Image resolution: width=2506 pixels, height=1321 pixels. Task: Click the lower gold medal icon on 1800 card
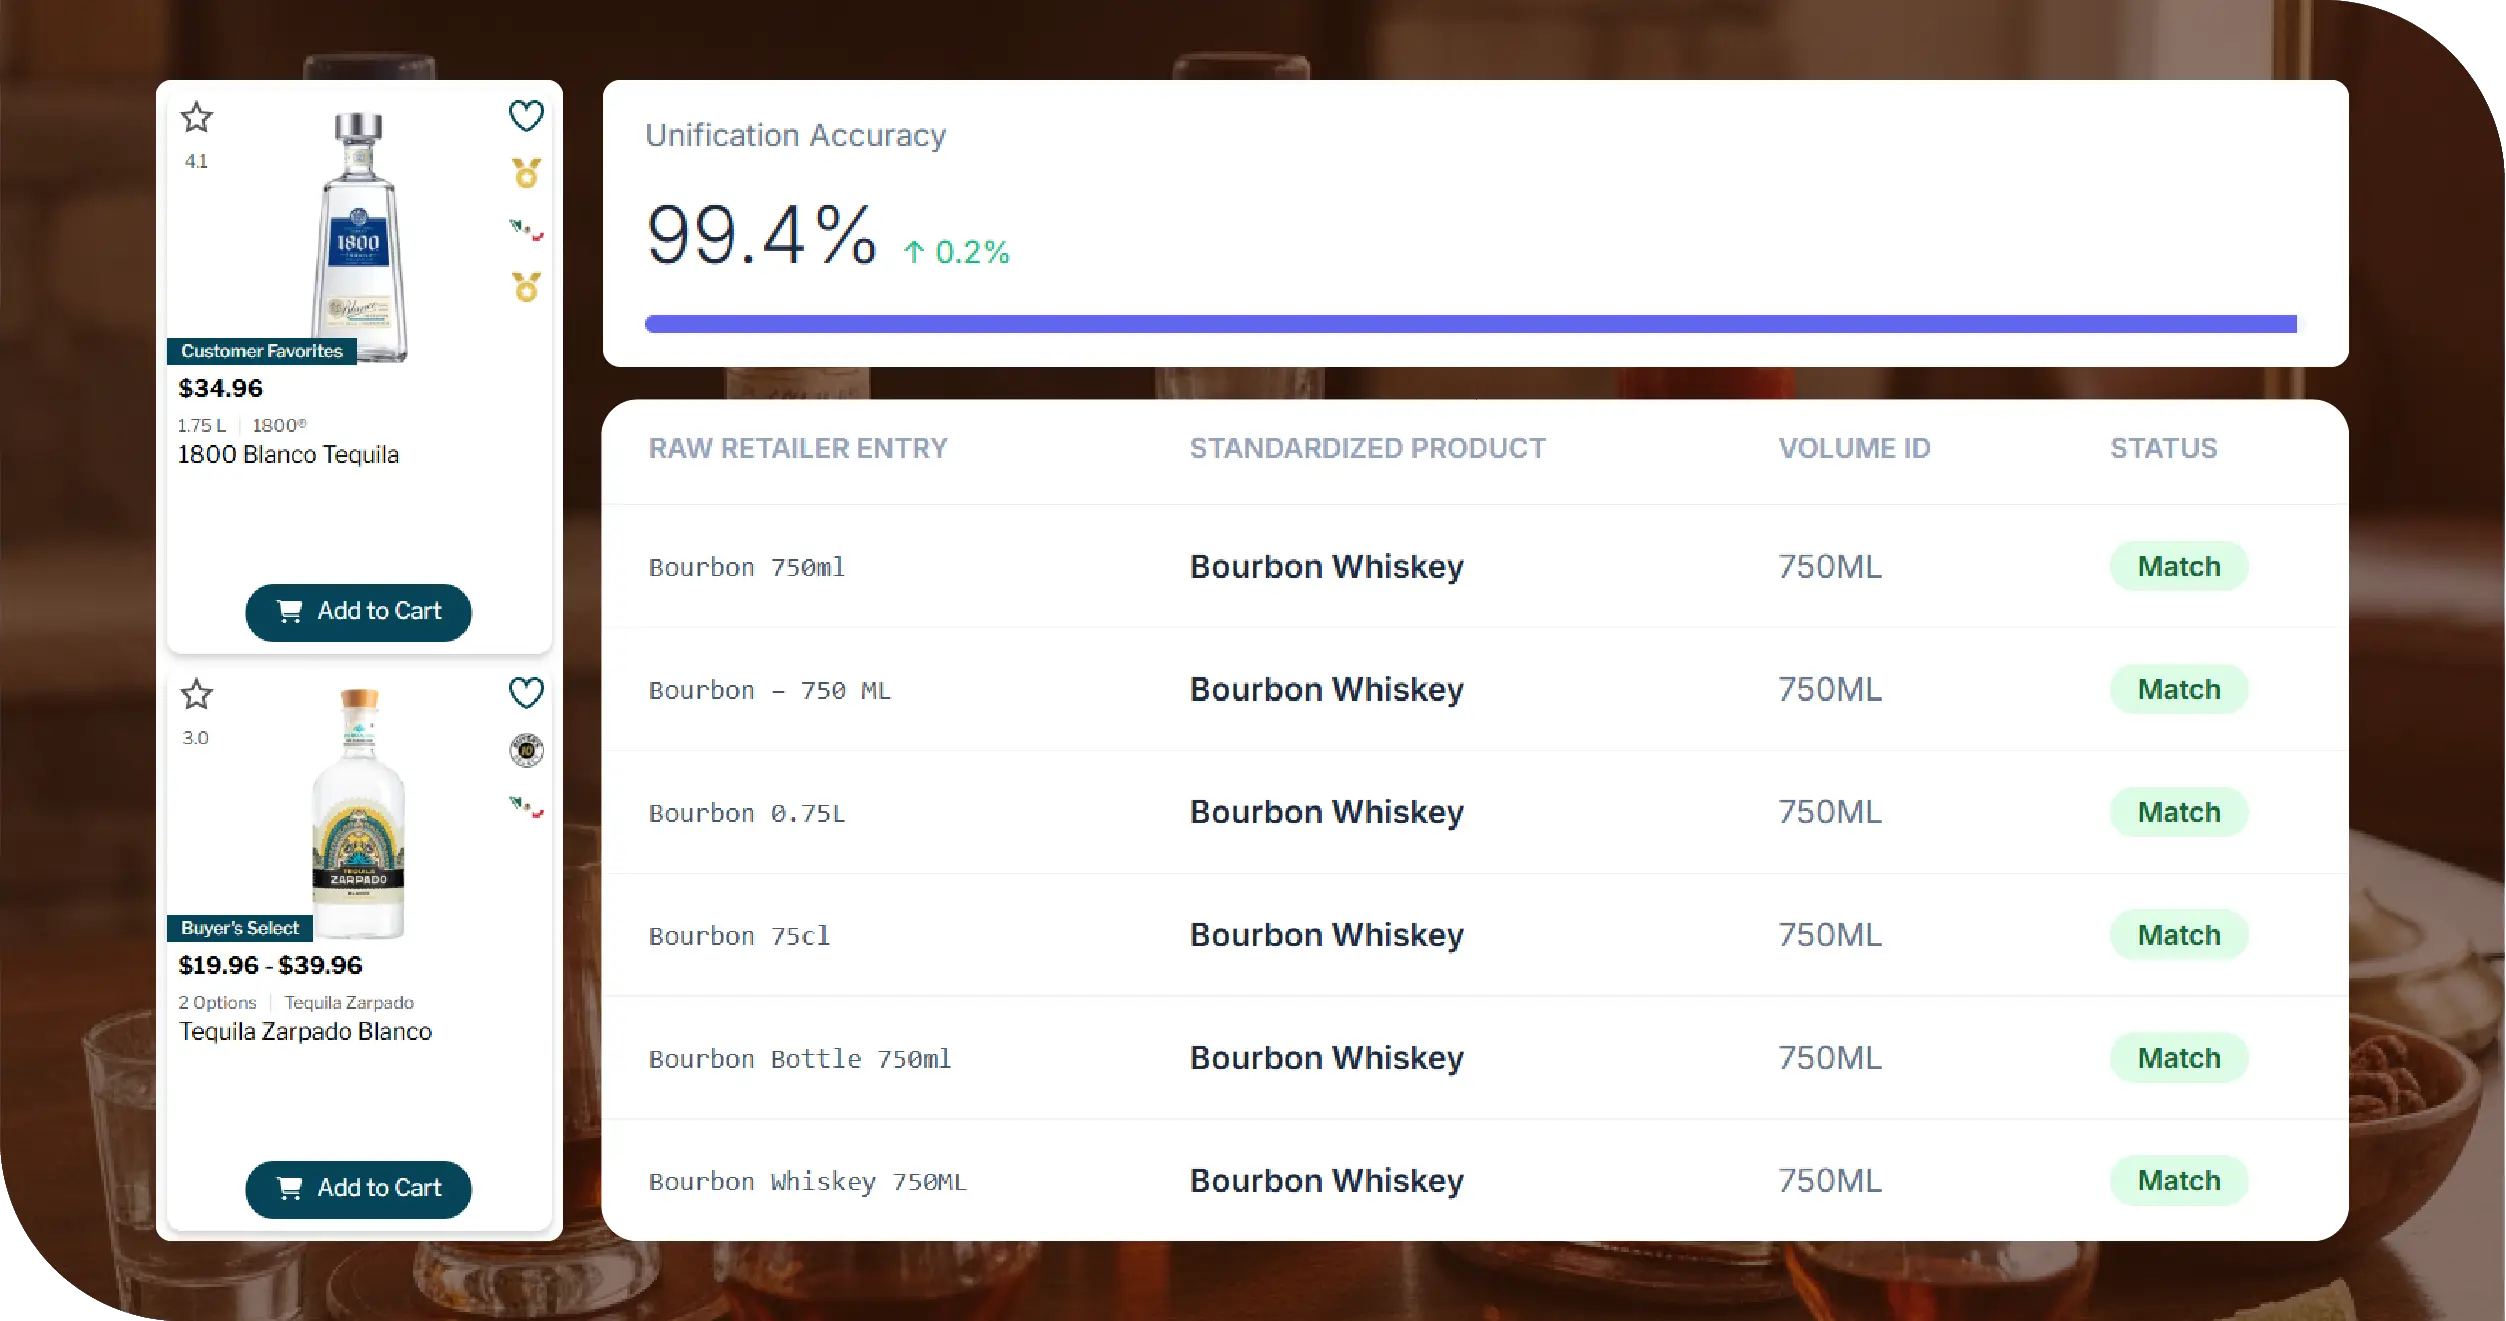pyautogui.click(x=527, y=287)
